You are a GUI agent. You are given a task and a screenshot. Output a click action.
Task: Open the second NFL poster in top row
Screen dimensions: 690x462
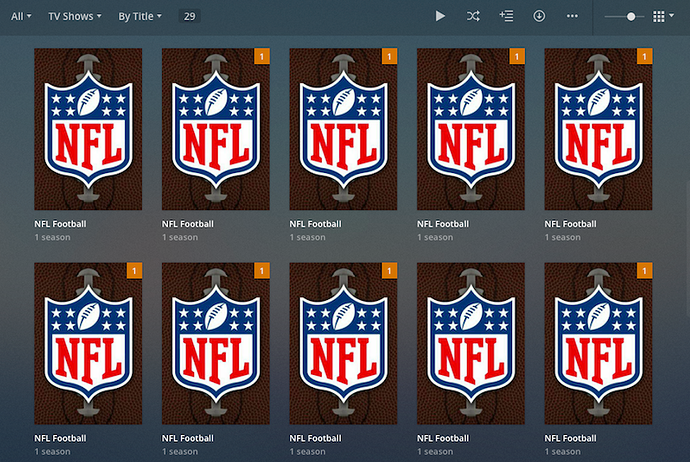tap(216, 129)
